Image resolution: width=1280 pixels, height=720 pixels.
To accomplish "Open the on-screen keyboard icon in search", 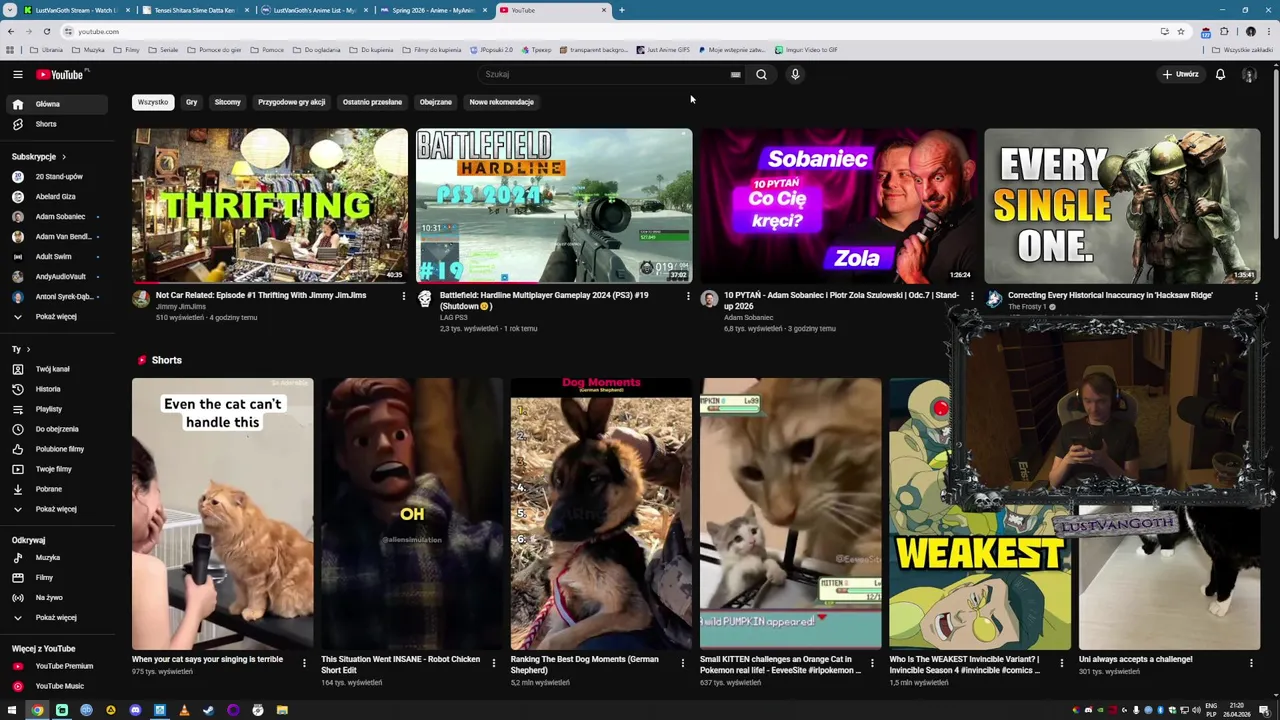I will click(735, 74).
